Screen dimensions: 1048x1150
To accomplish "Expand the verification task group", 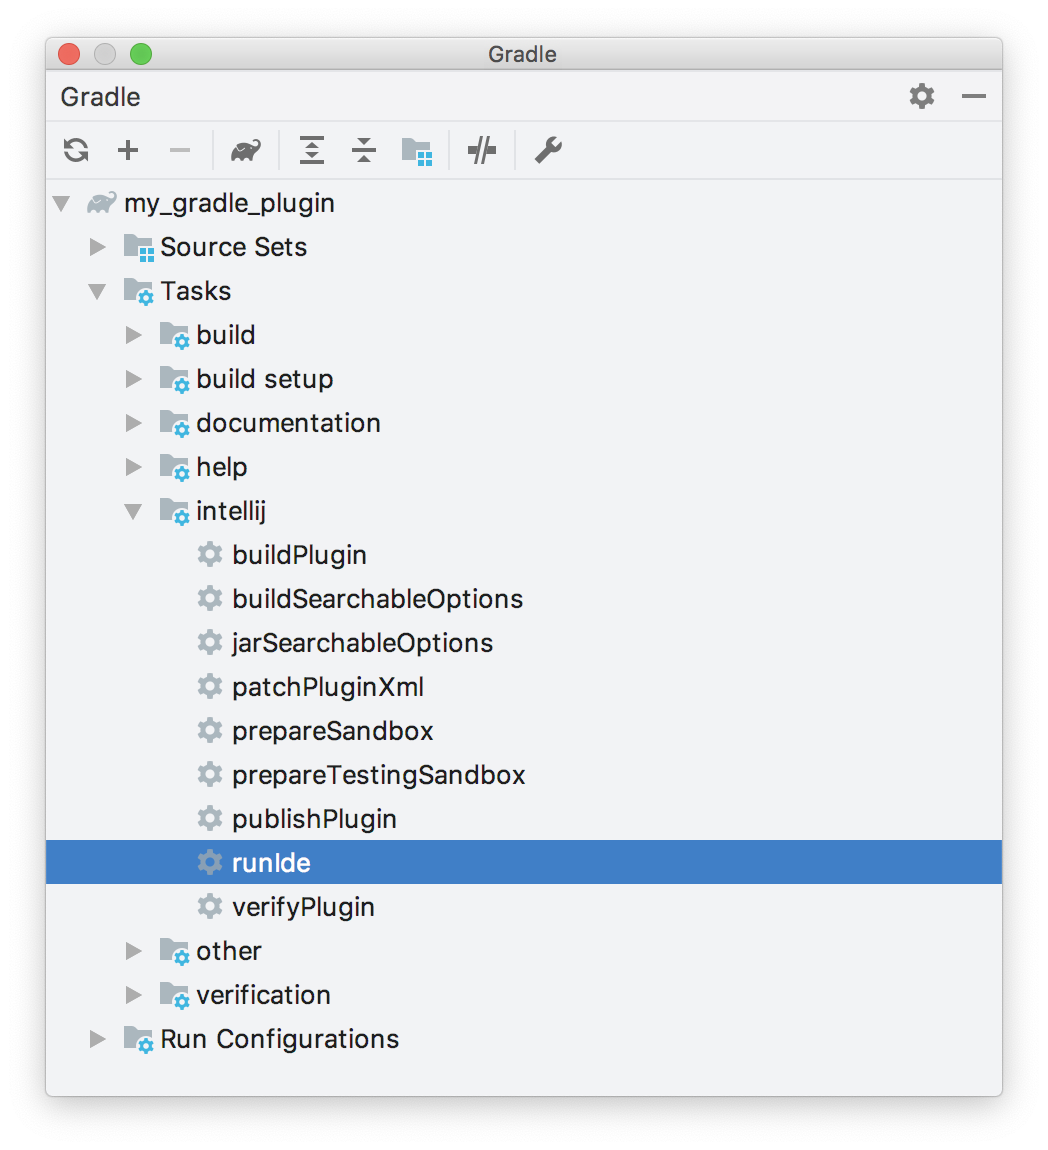I will (x=134, y=994).
